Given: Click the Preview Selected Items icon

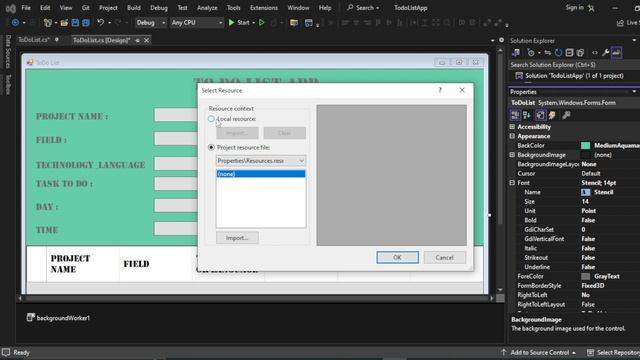Looking at the screenshot, I should pyautogui.click(x=617, y=53).
